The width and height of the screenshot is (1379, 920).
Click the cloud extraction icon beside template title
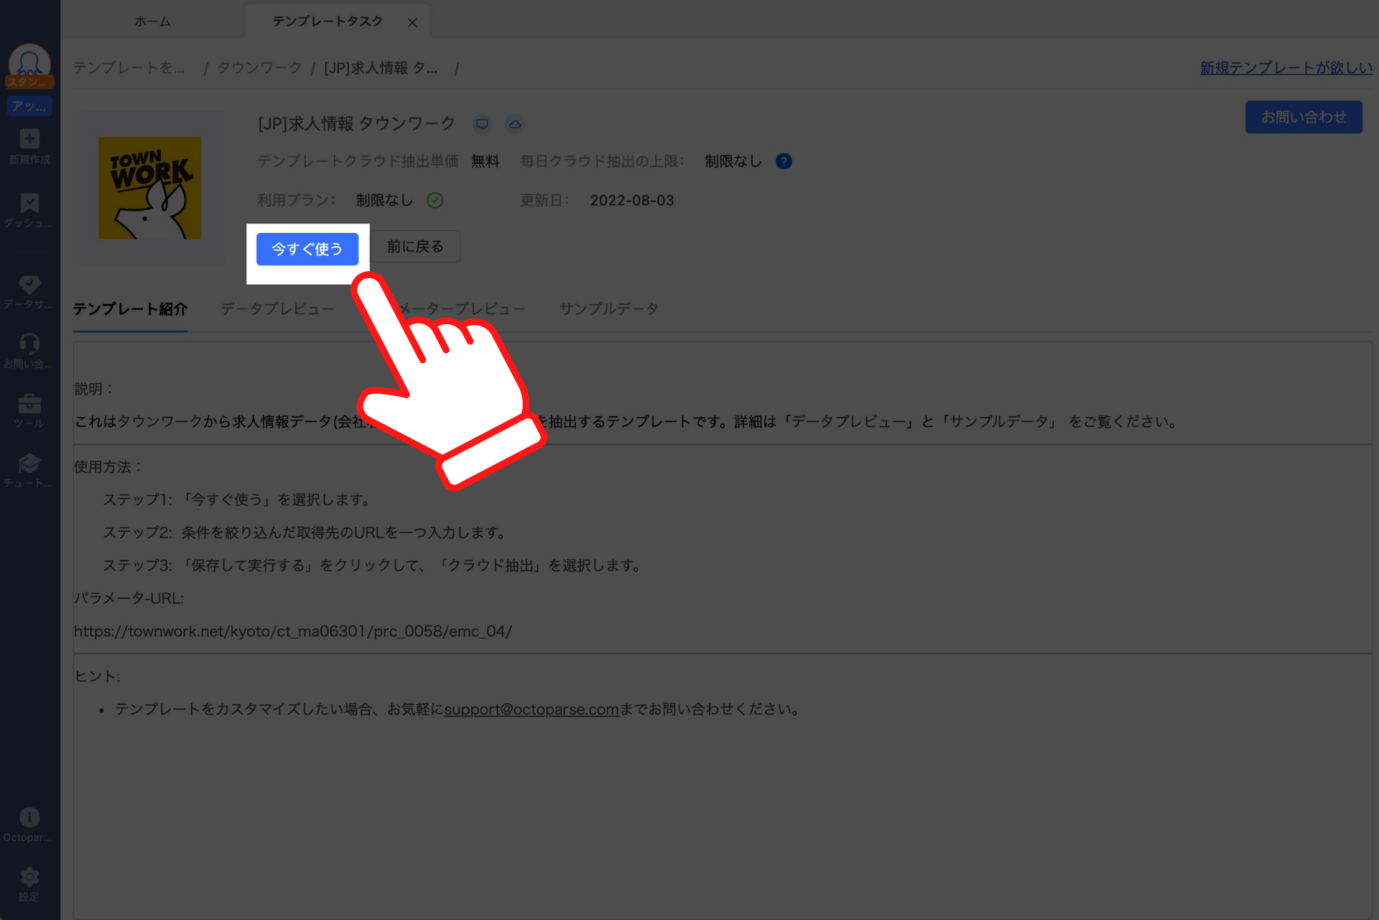[x=515, y=124]
